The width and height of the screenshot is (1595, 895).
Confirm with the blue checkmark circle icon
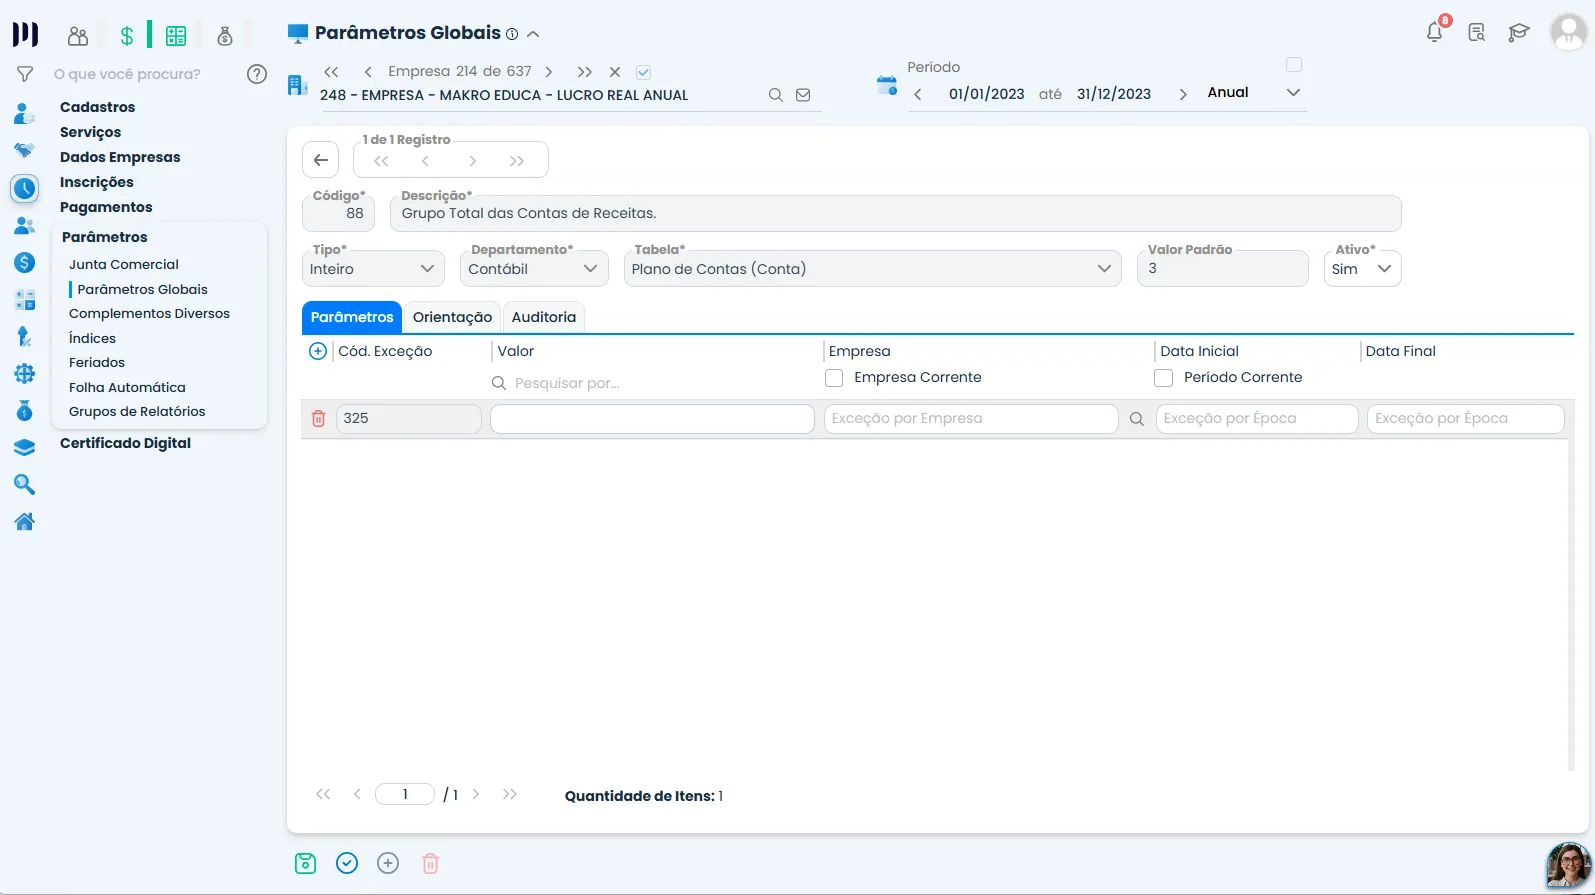(347, 863)
